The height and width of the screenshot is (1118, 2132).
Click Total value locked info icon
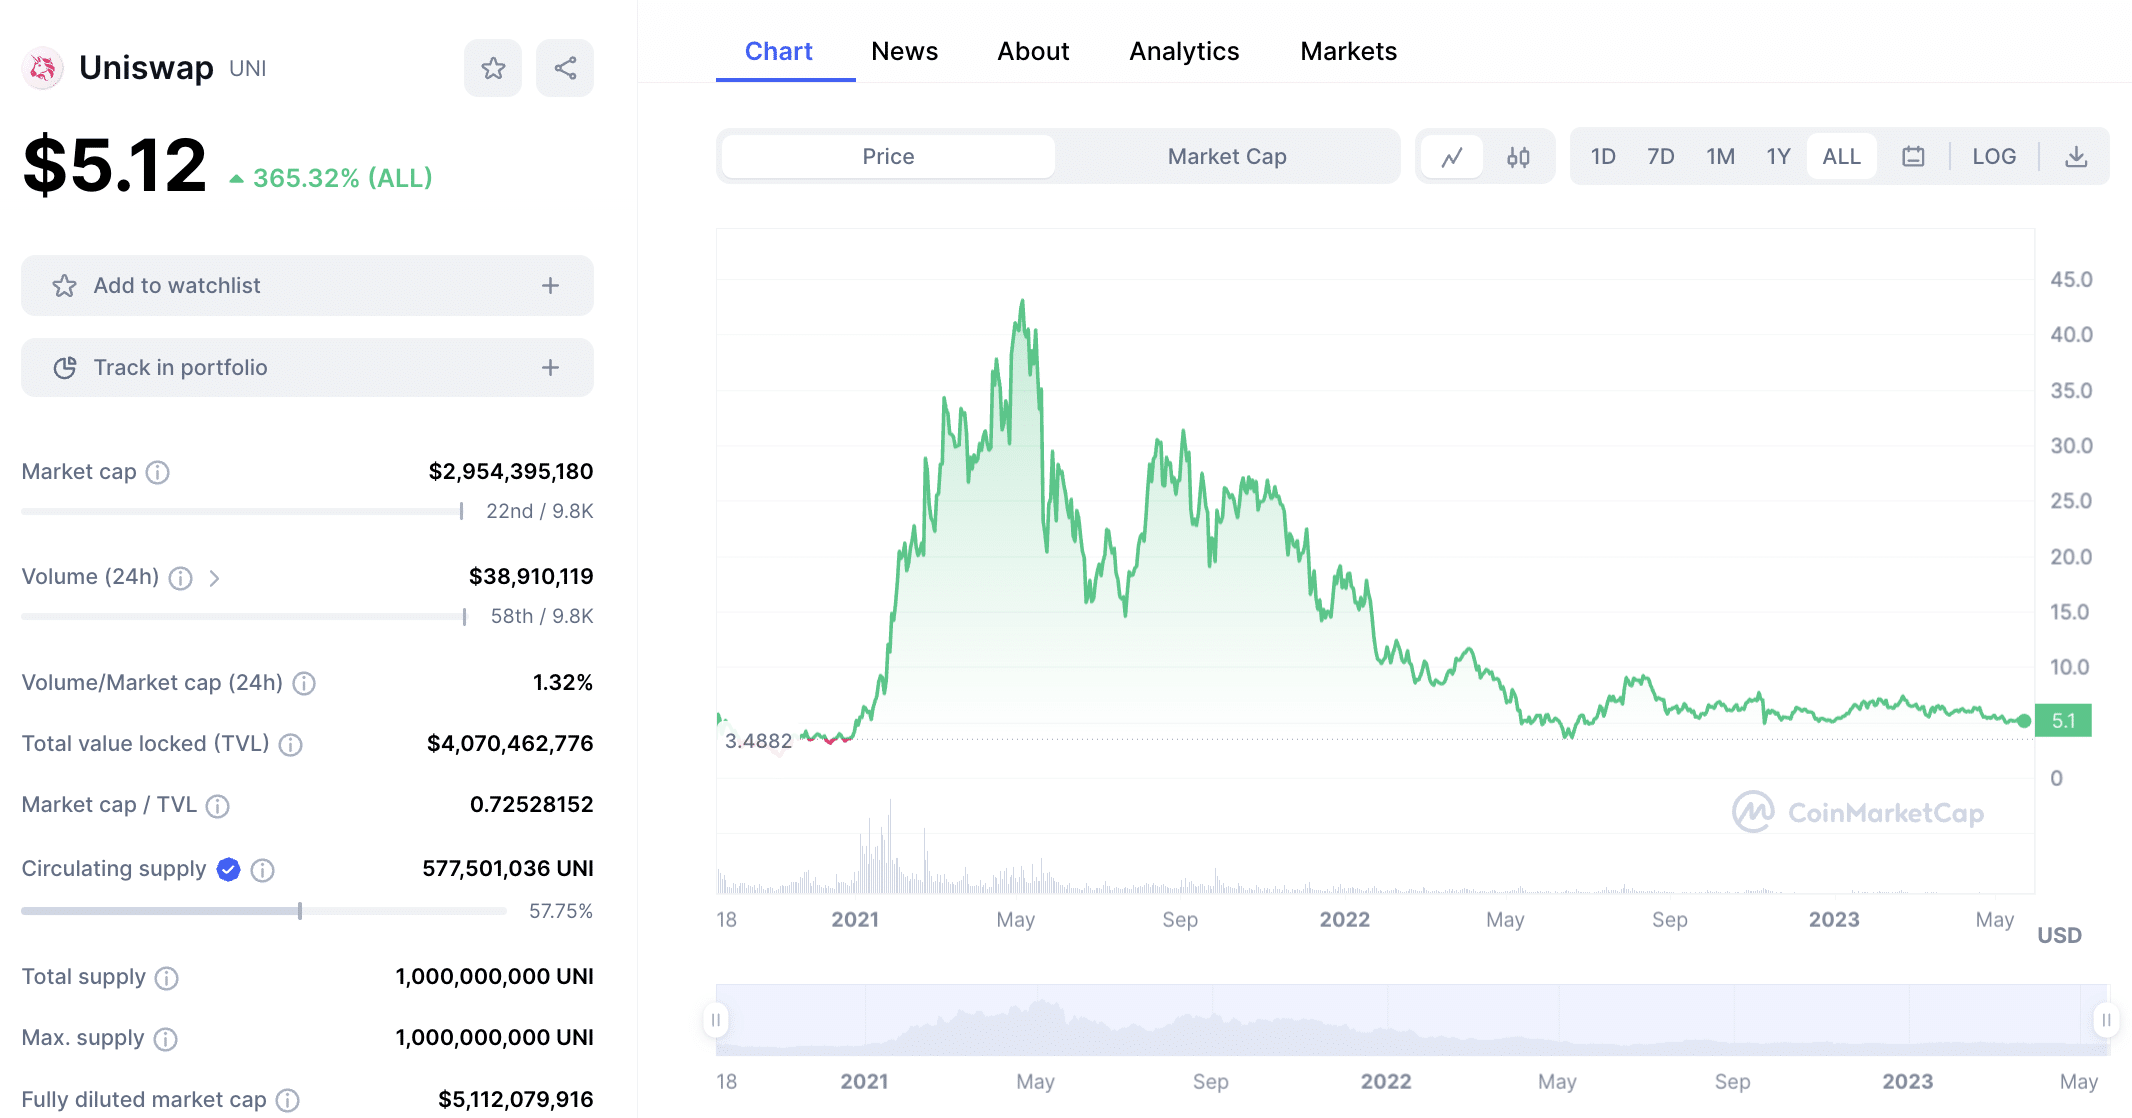[x=290, y=745]
